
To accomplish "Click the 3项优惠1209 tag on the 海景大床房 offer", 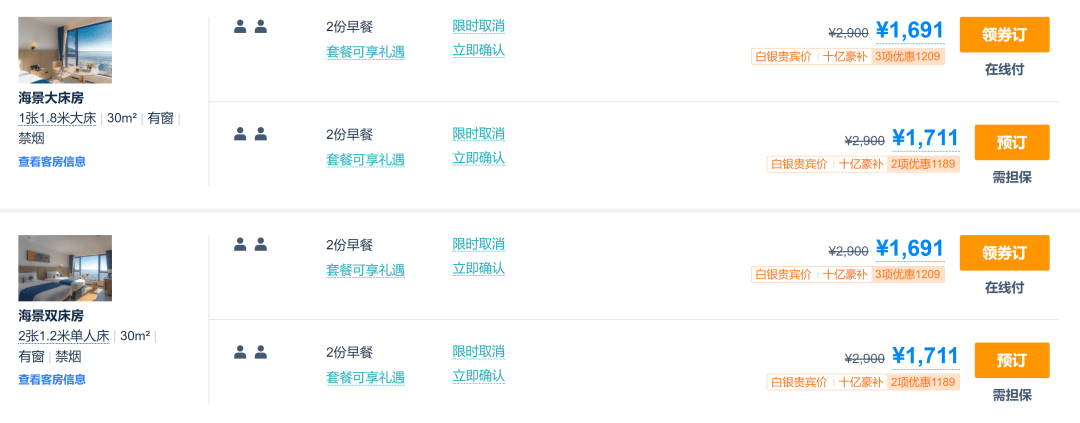I will pyautogui.click(x=908, y=56).
